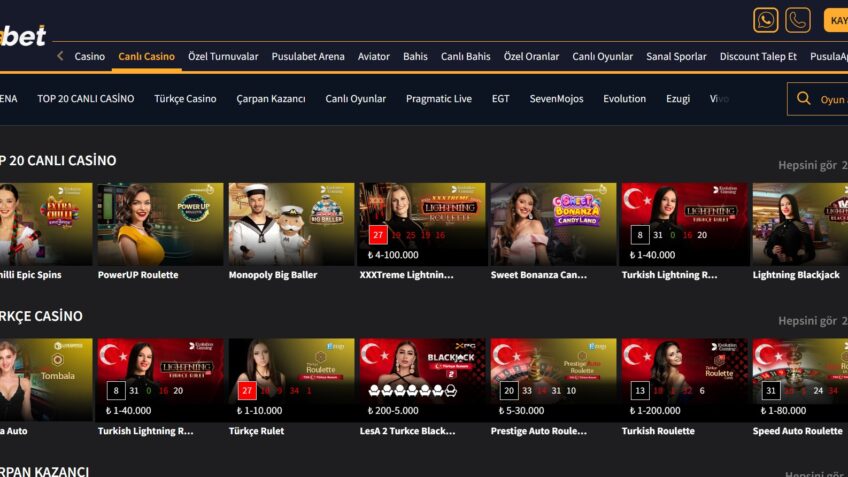Screen dimensions: 848x477
Task: Click the PowerUP Roulette title text
Action: click(x=138, y=275)
